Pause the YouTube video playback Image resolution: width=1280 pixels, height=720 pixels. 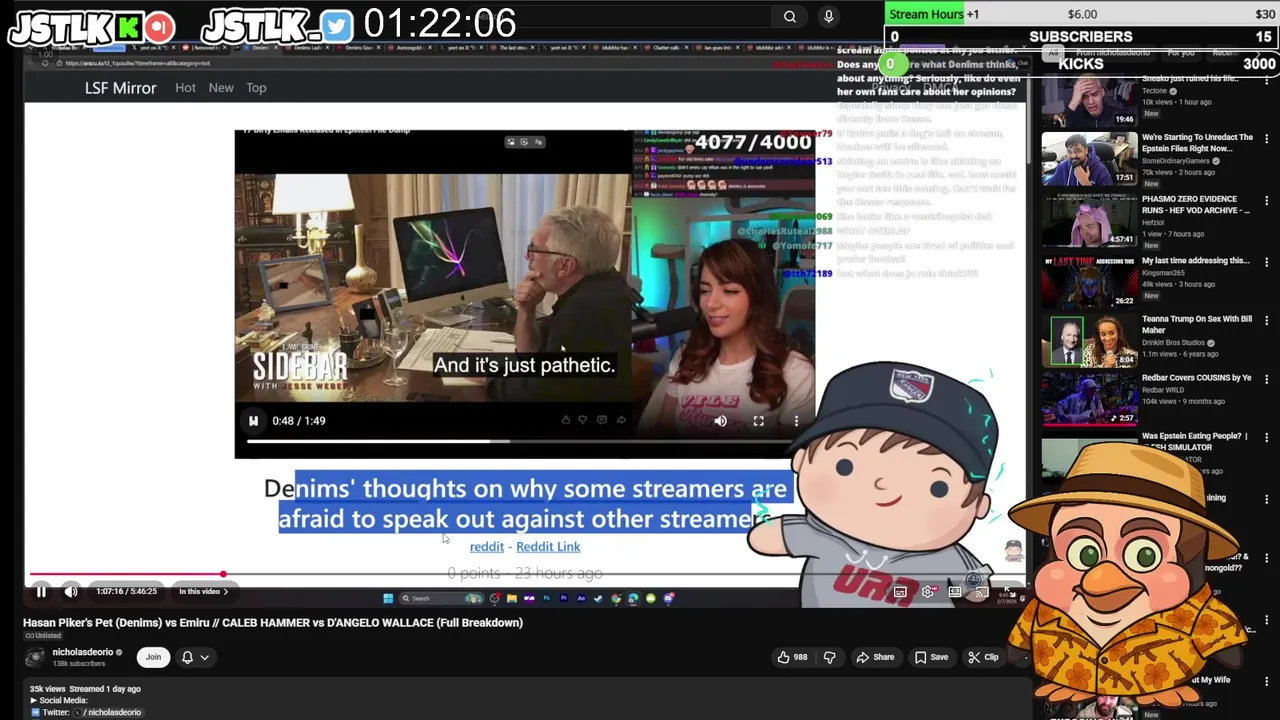pyautogui.click(x=41, y=592)
